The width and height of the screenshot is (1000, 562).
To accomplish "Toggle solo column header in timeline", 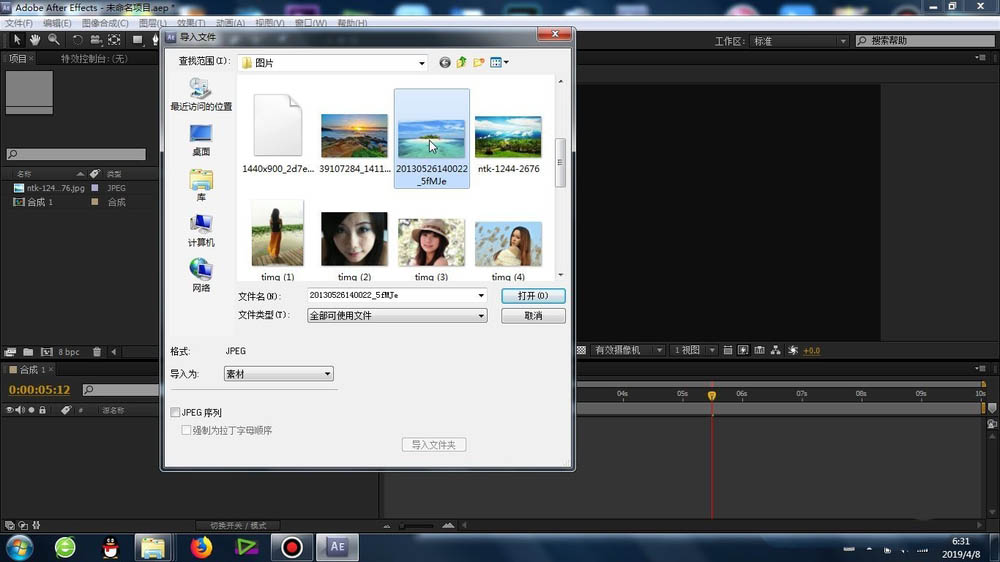I will tap(31, 410).
